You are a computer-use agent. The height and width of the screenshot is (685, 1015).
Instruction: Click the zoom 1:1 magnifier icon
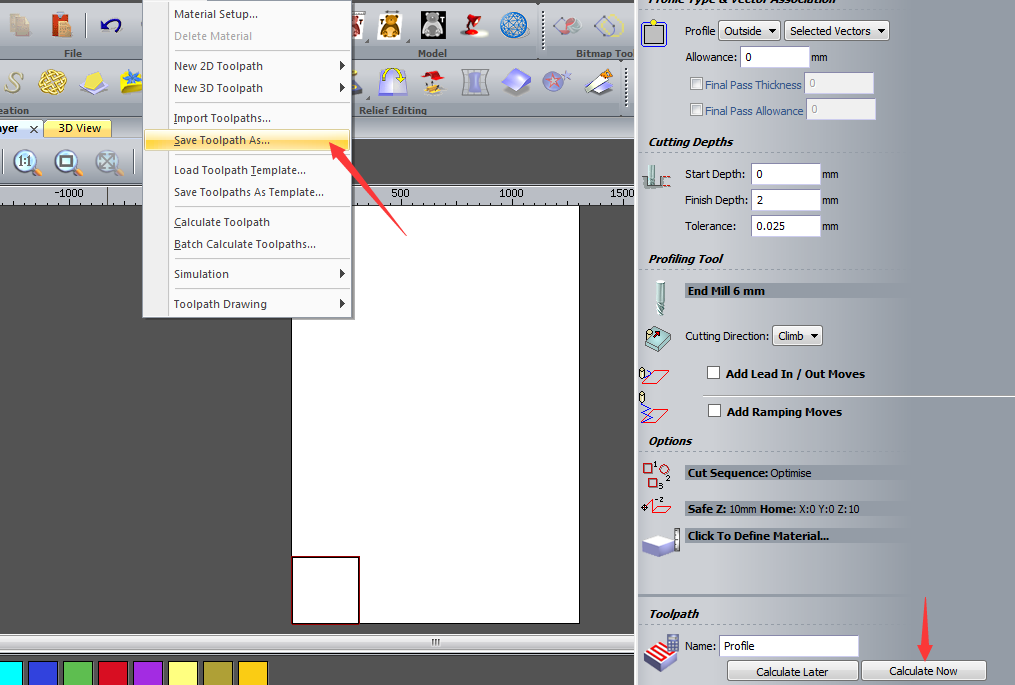pos(26,162)
